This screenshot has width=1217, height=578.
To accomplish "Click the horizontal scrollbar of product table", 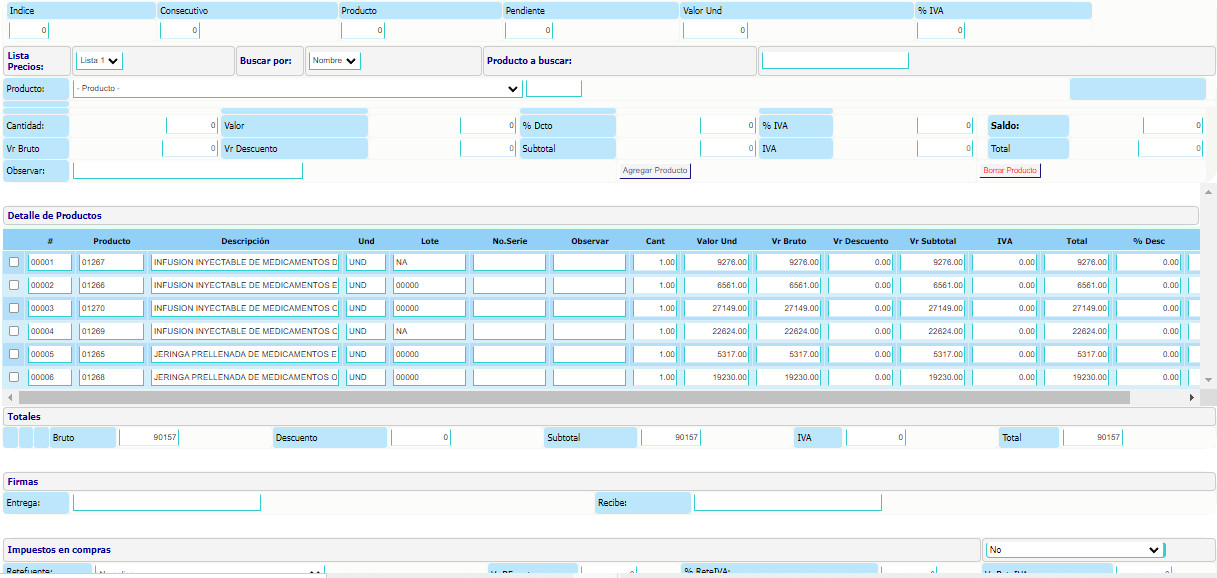I will (x=570, y=397).
